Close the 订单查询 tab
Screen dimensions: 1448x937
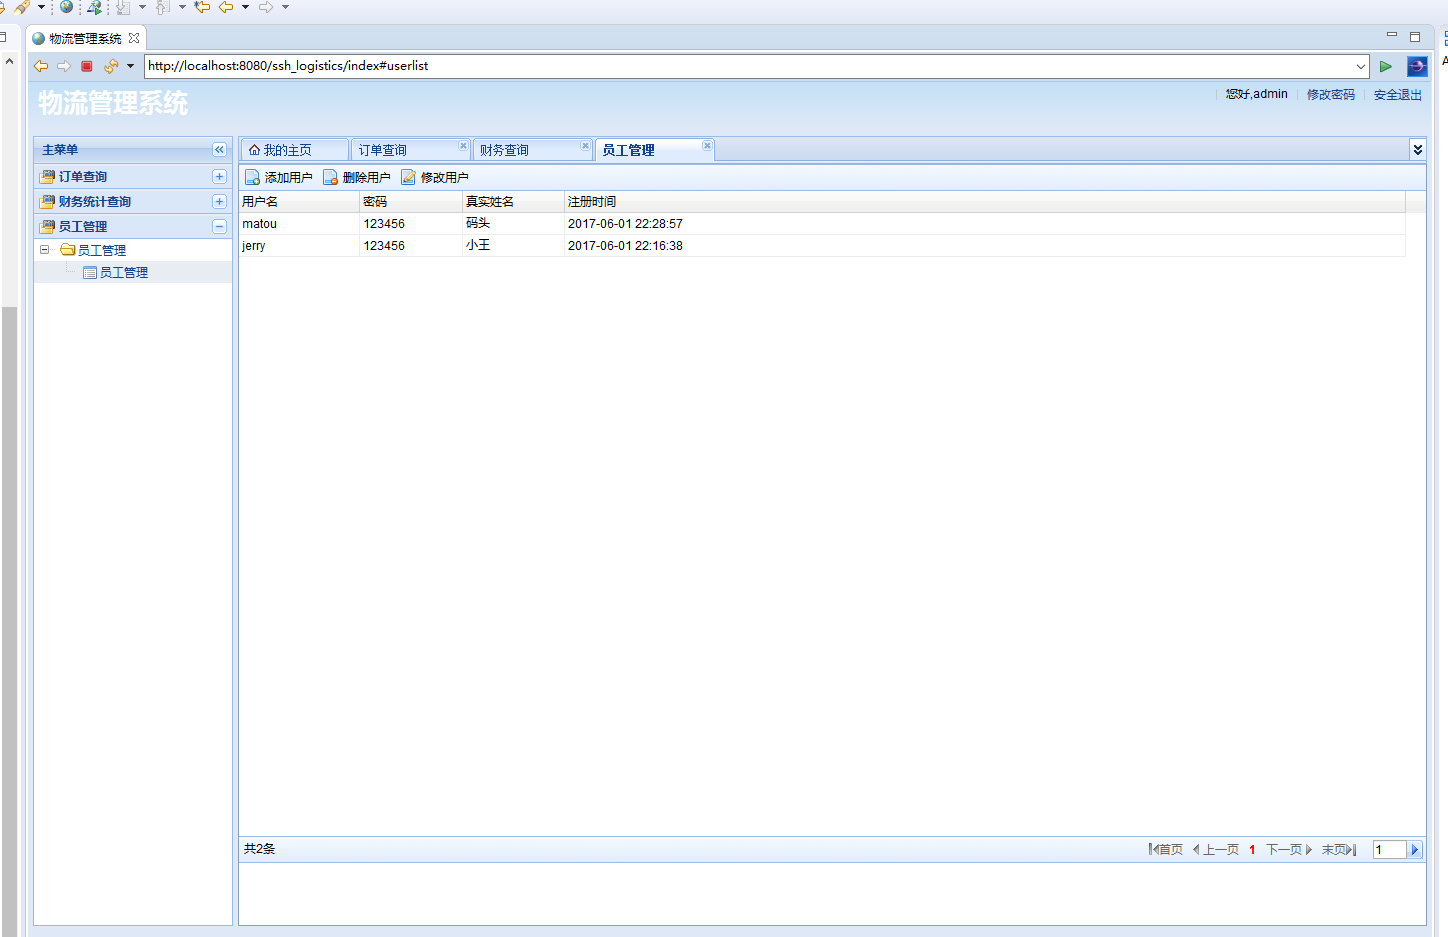point(463,146)
